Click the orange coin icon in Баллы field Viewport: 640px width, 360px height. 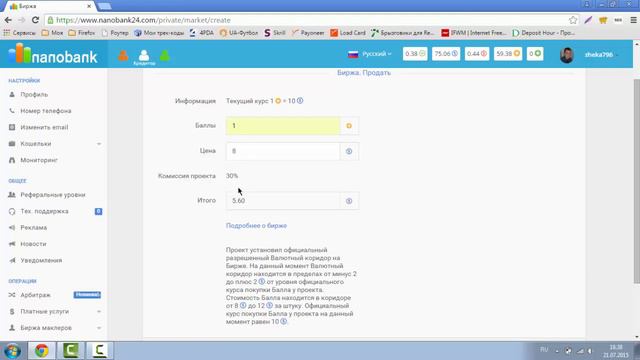(349, 126)
